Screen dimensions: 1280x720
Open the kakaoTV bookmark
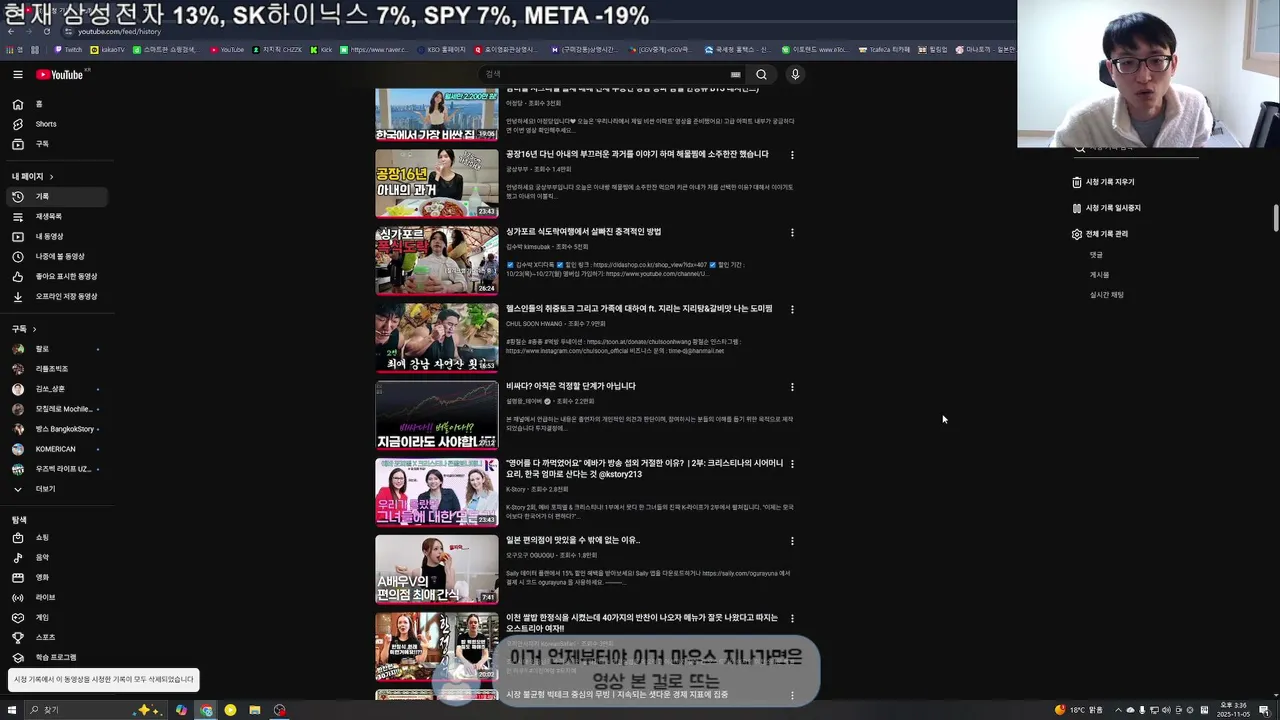tap(108, 49)
